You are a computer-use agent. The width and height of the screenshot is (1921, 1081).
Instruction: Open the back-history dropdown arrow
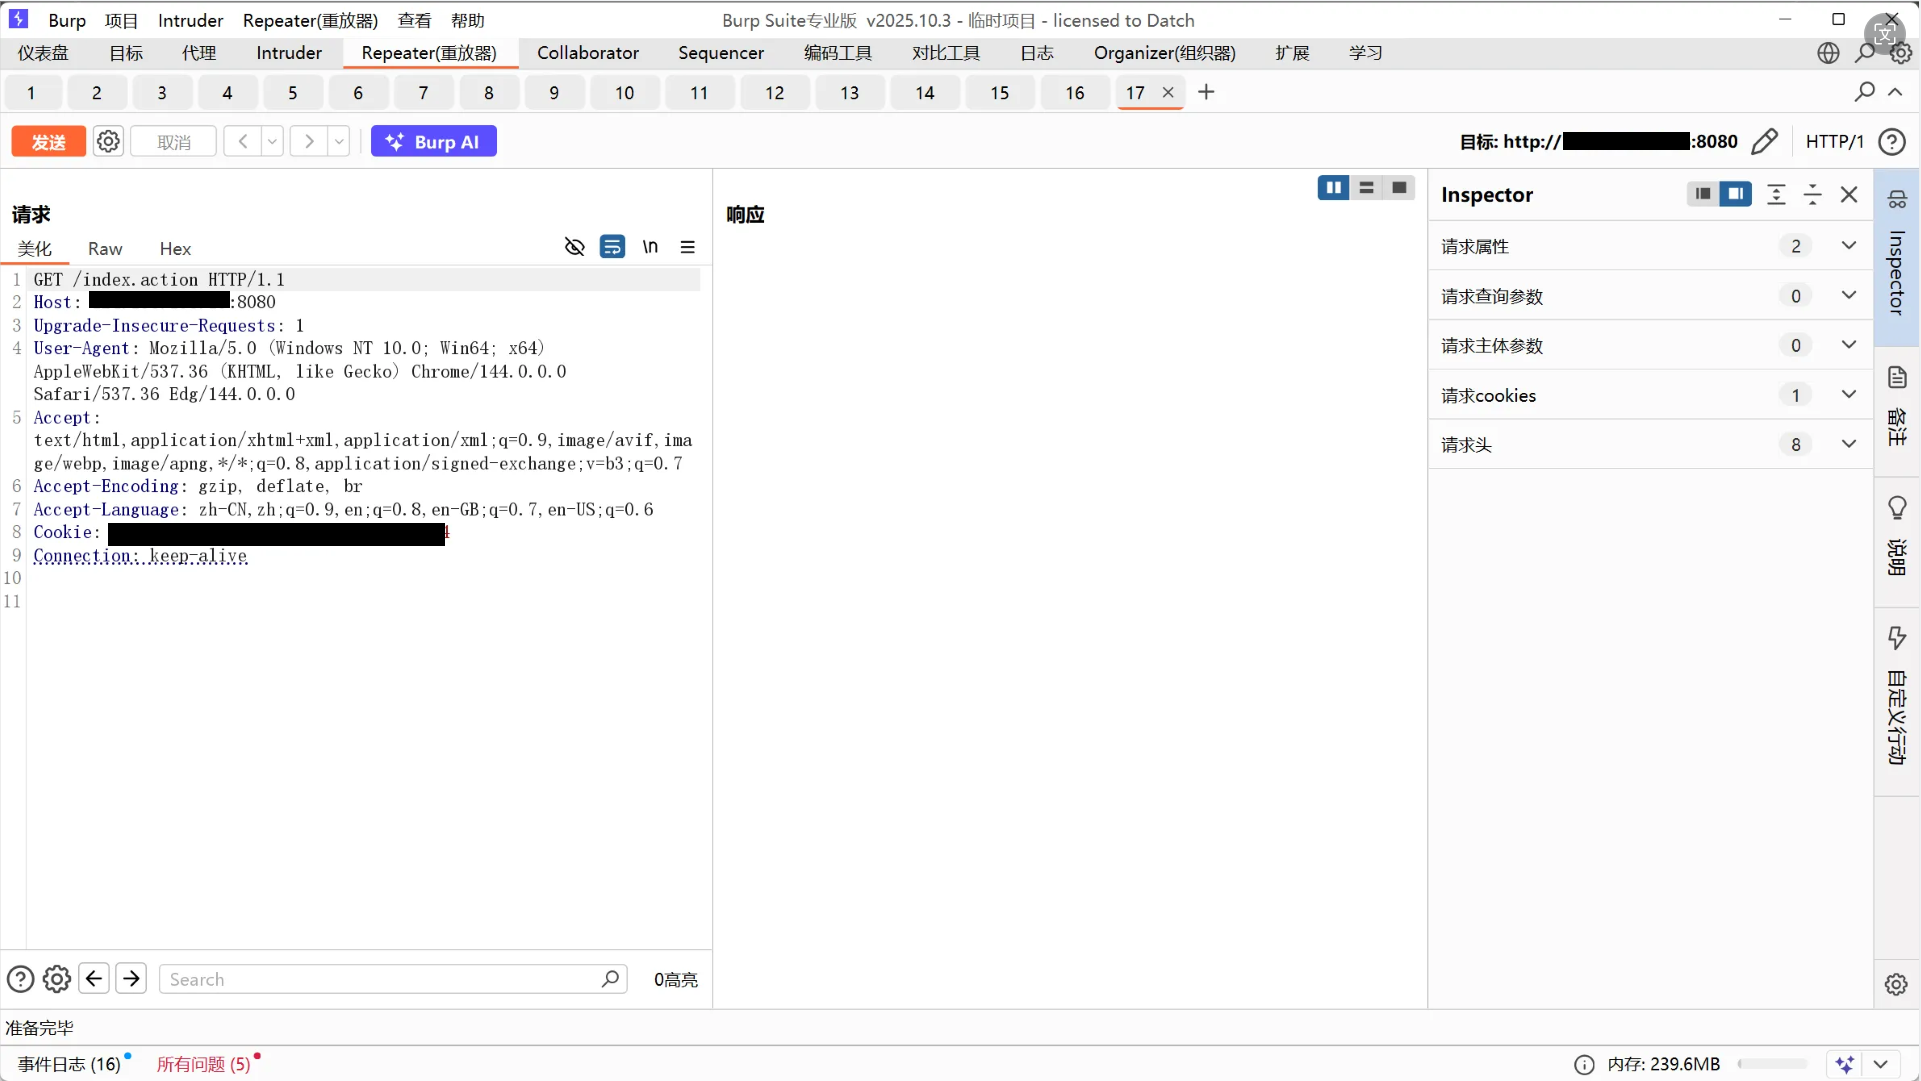click(272, 142)
